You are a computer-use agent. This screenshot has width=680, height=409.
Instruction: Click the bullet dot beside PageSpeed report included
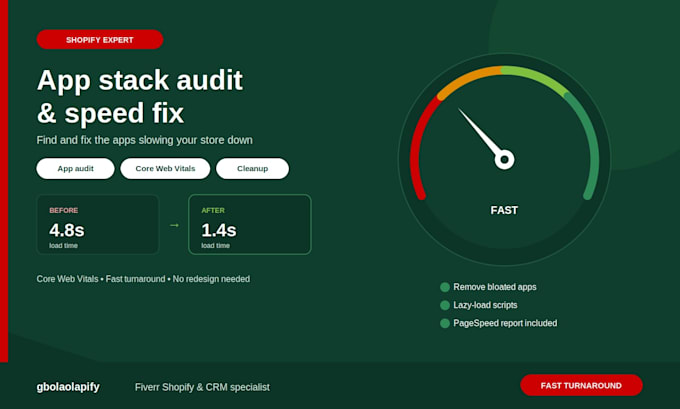click(445, 324)
